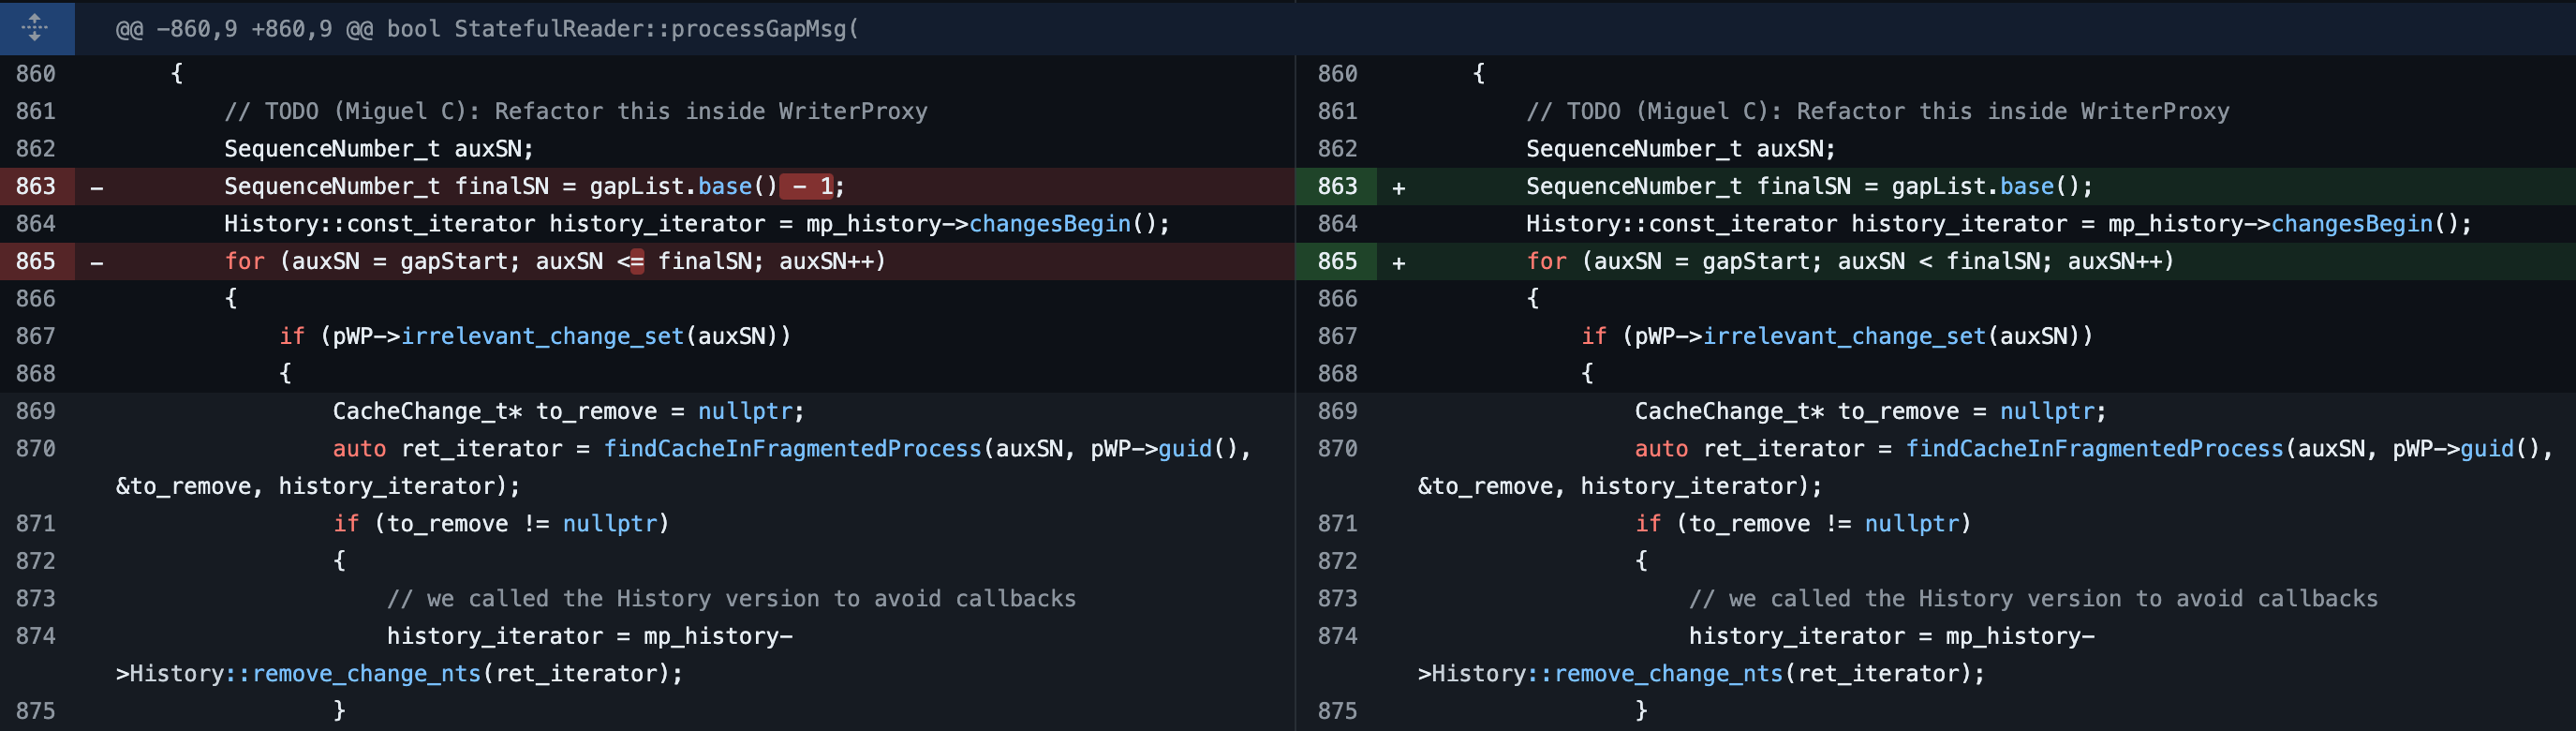The height and width of the screenshot is (731, 2576).
Task: Click the minus marker on deleted line 863
Action: point(97,187)
